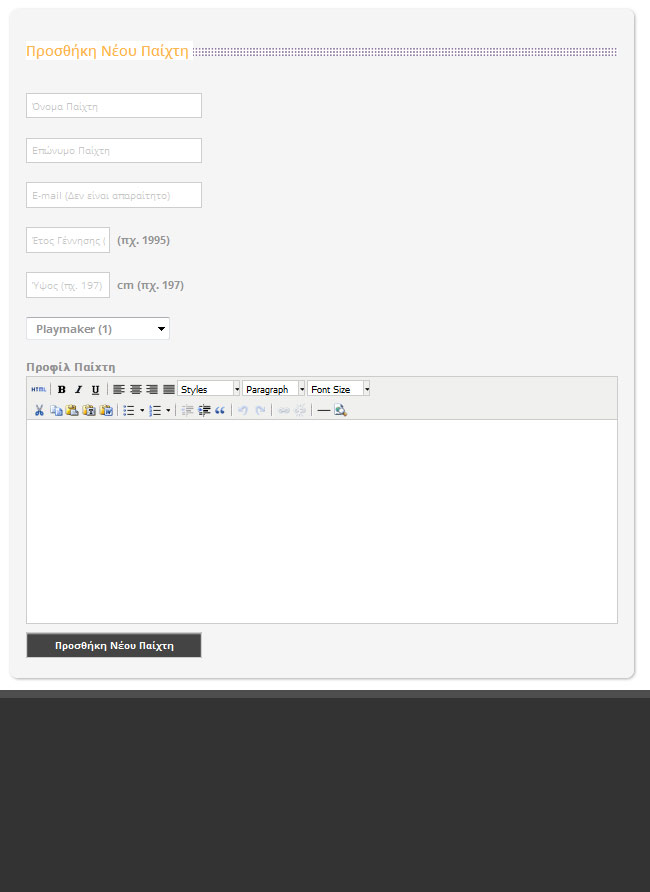
Task: Open the Styles dropdown
Action: click(209, 389)
